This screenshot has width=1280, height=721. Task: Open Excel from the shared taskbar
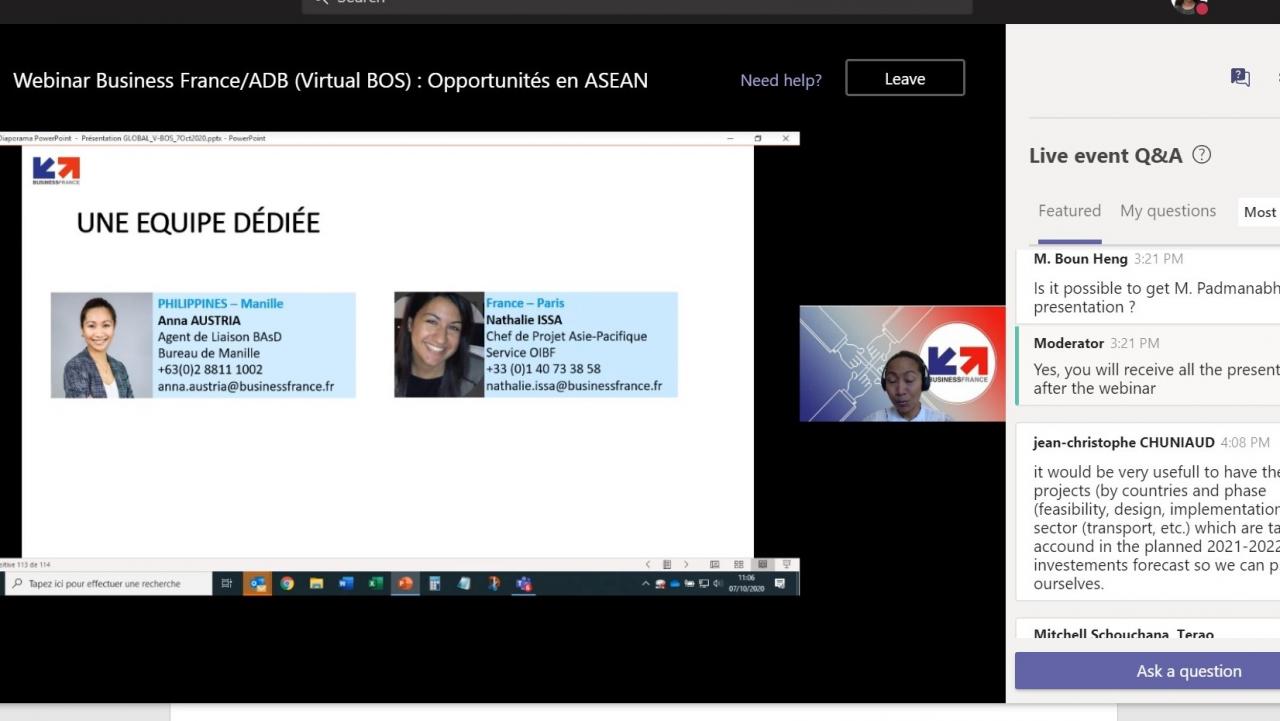375,583
